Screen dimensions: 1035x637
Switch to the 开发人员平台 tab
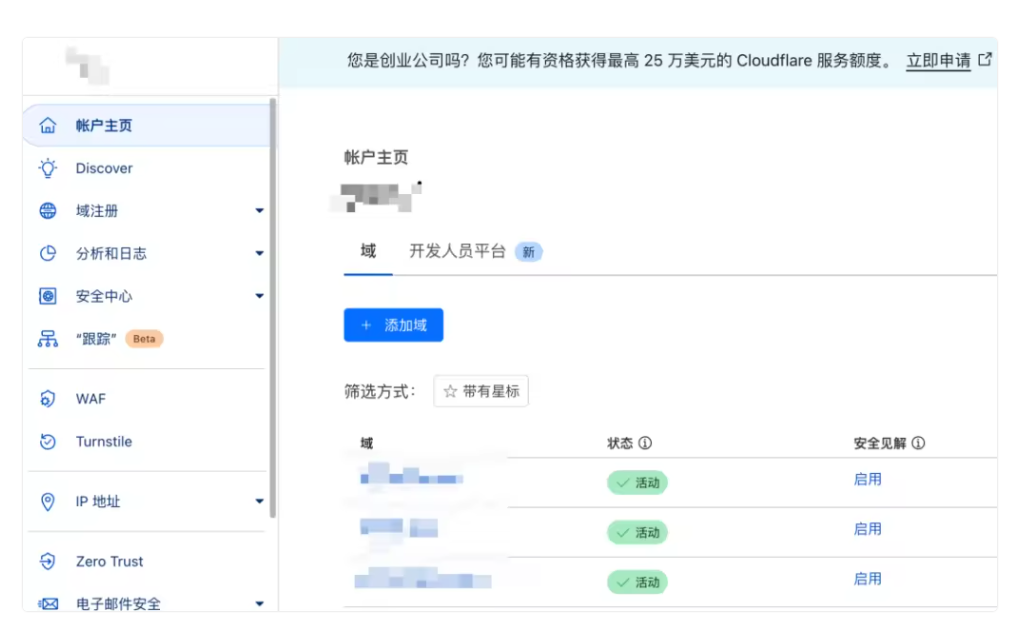pyautogui.click(x=457, y=251)
